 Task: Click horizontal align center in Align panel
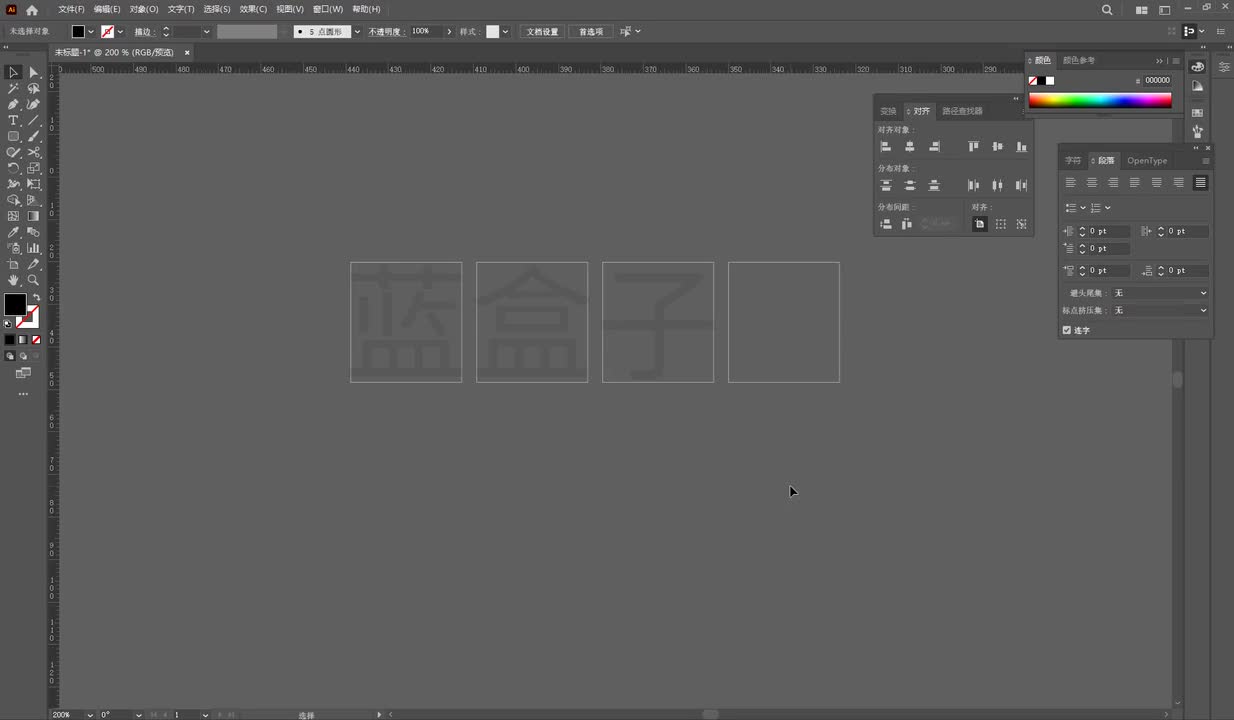(909, 146)
